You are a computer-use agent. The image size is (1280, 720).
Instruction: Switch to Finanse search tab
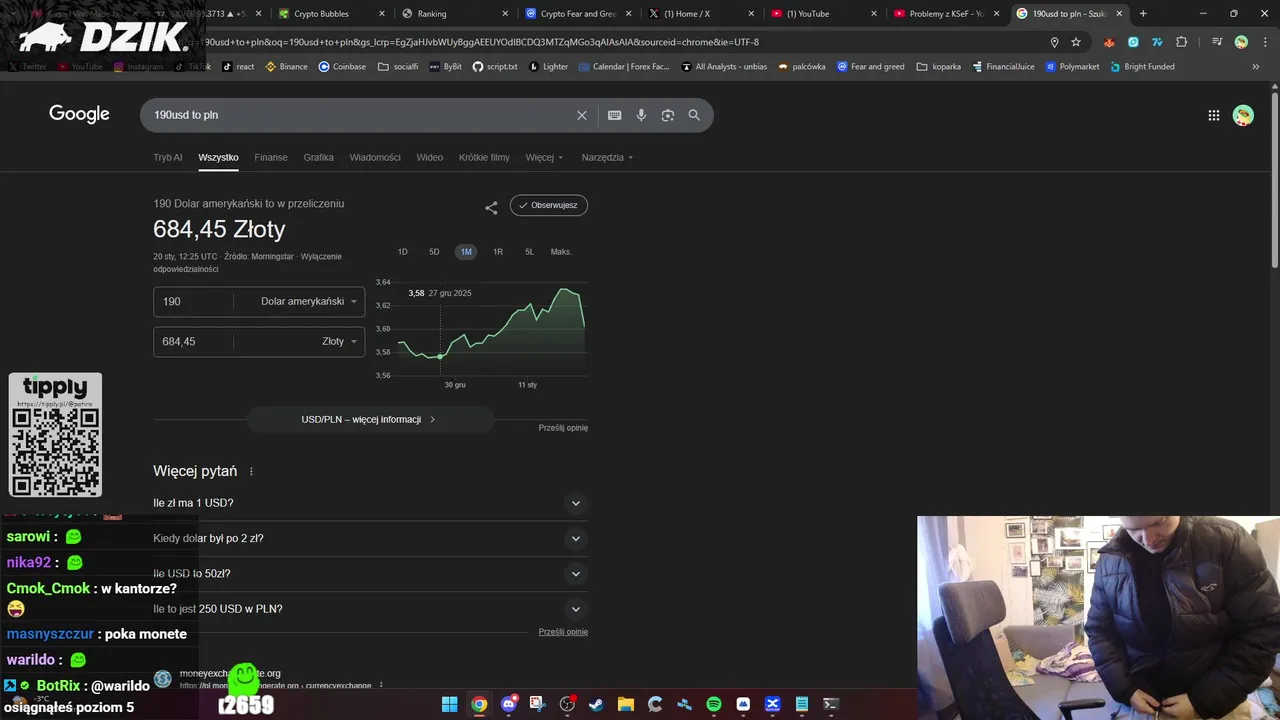tap(271, 157)
